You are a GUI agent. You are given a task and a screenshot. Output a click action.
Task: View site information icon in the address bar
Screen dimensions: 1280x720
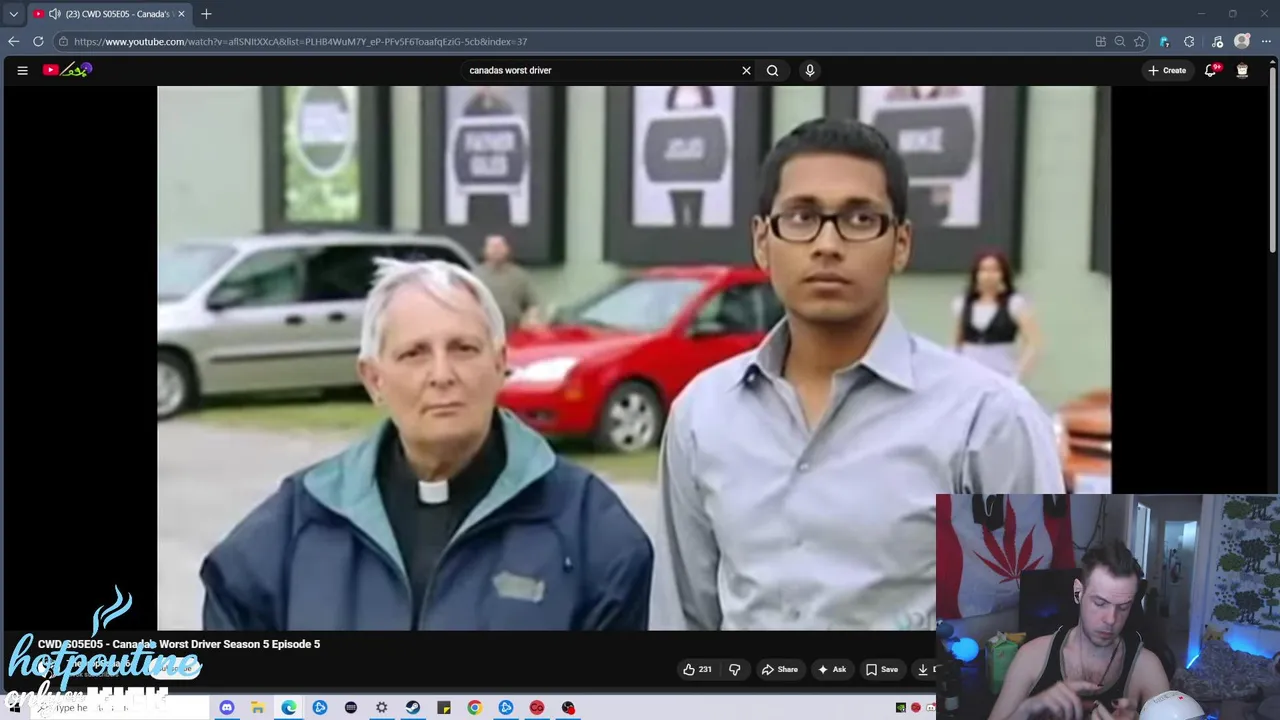[63, 41]
